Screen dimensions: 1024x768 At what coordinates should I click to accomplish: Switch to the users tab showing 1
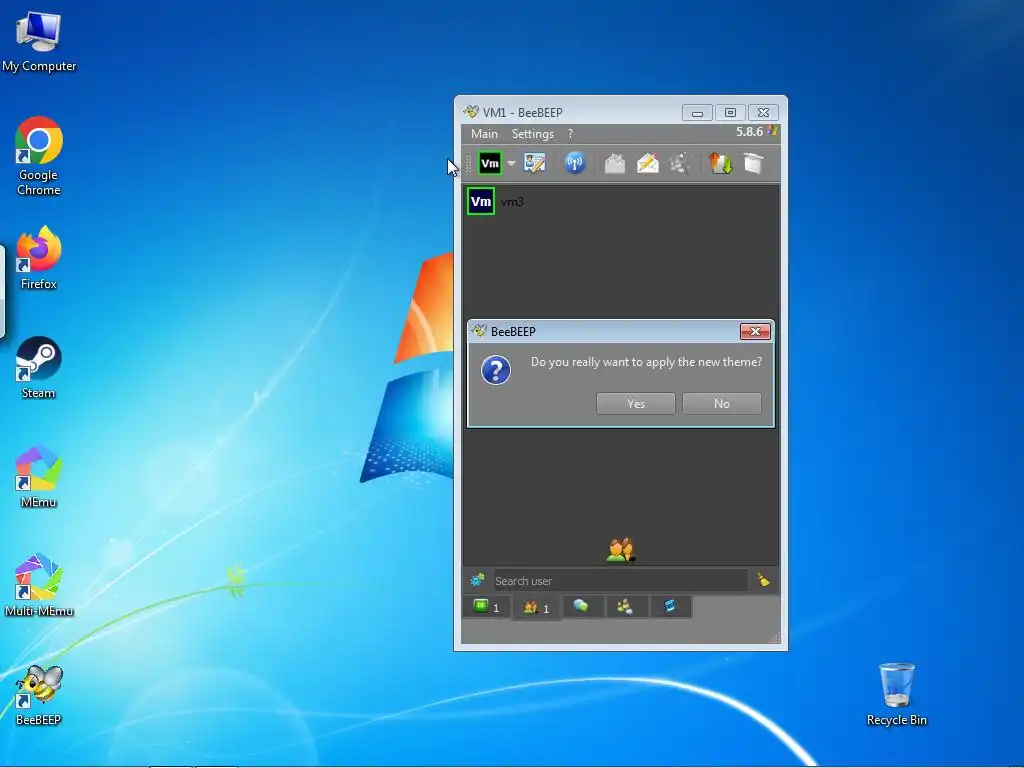click(536, 608)
